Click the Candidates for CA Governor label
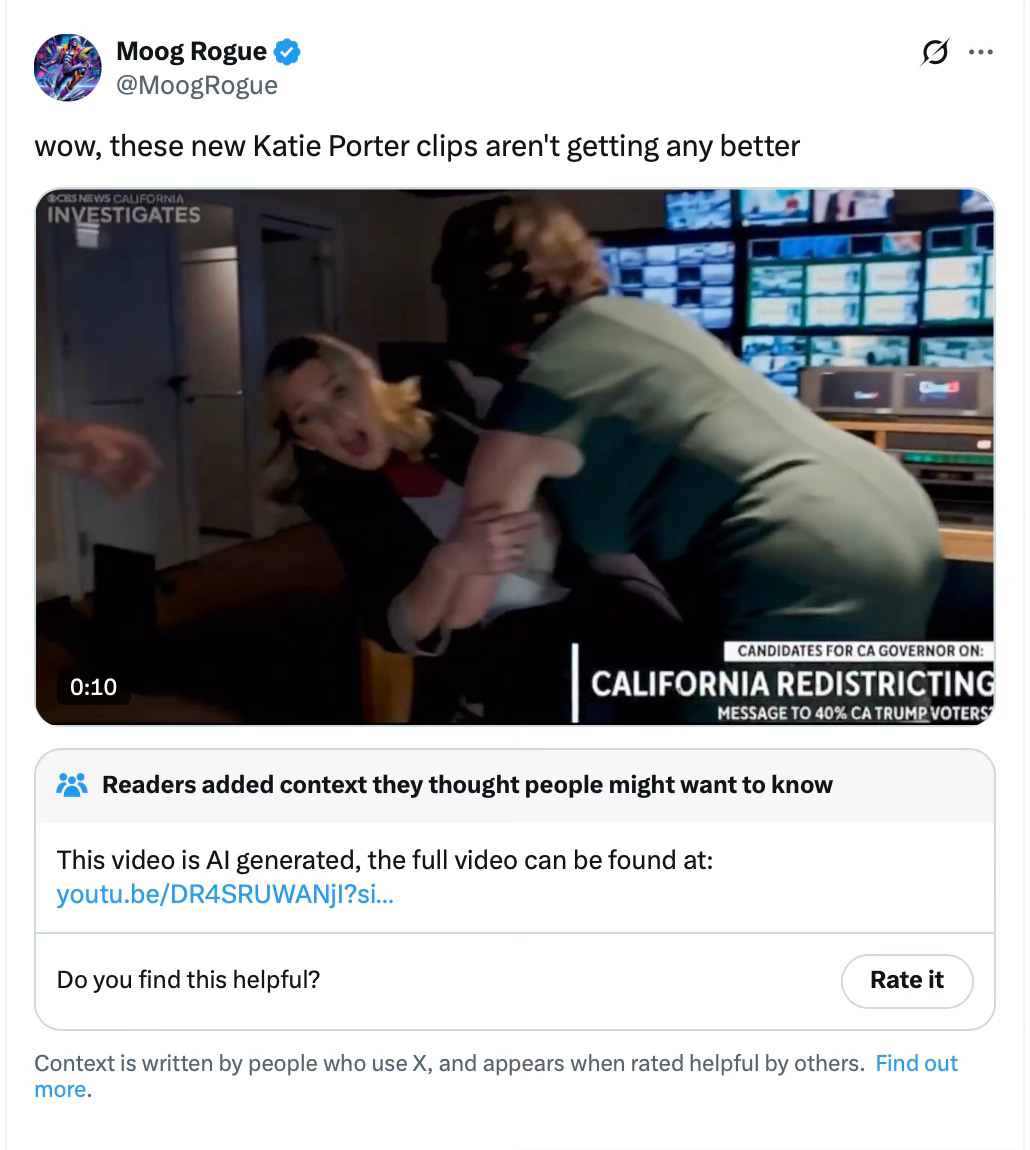The width and height of the screenshot is (1030, 1150). click(859, 651)
